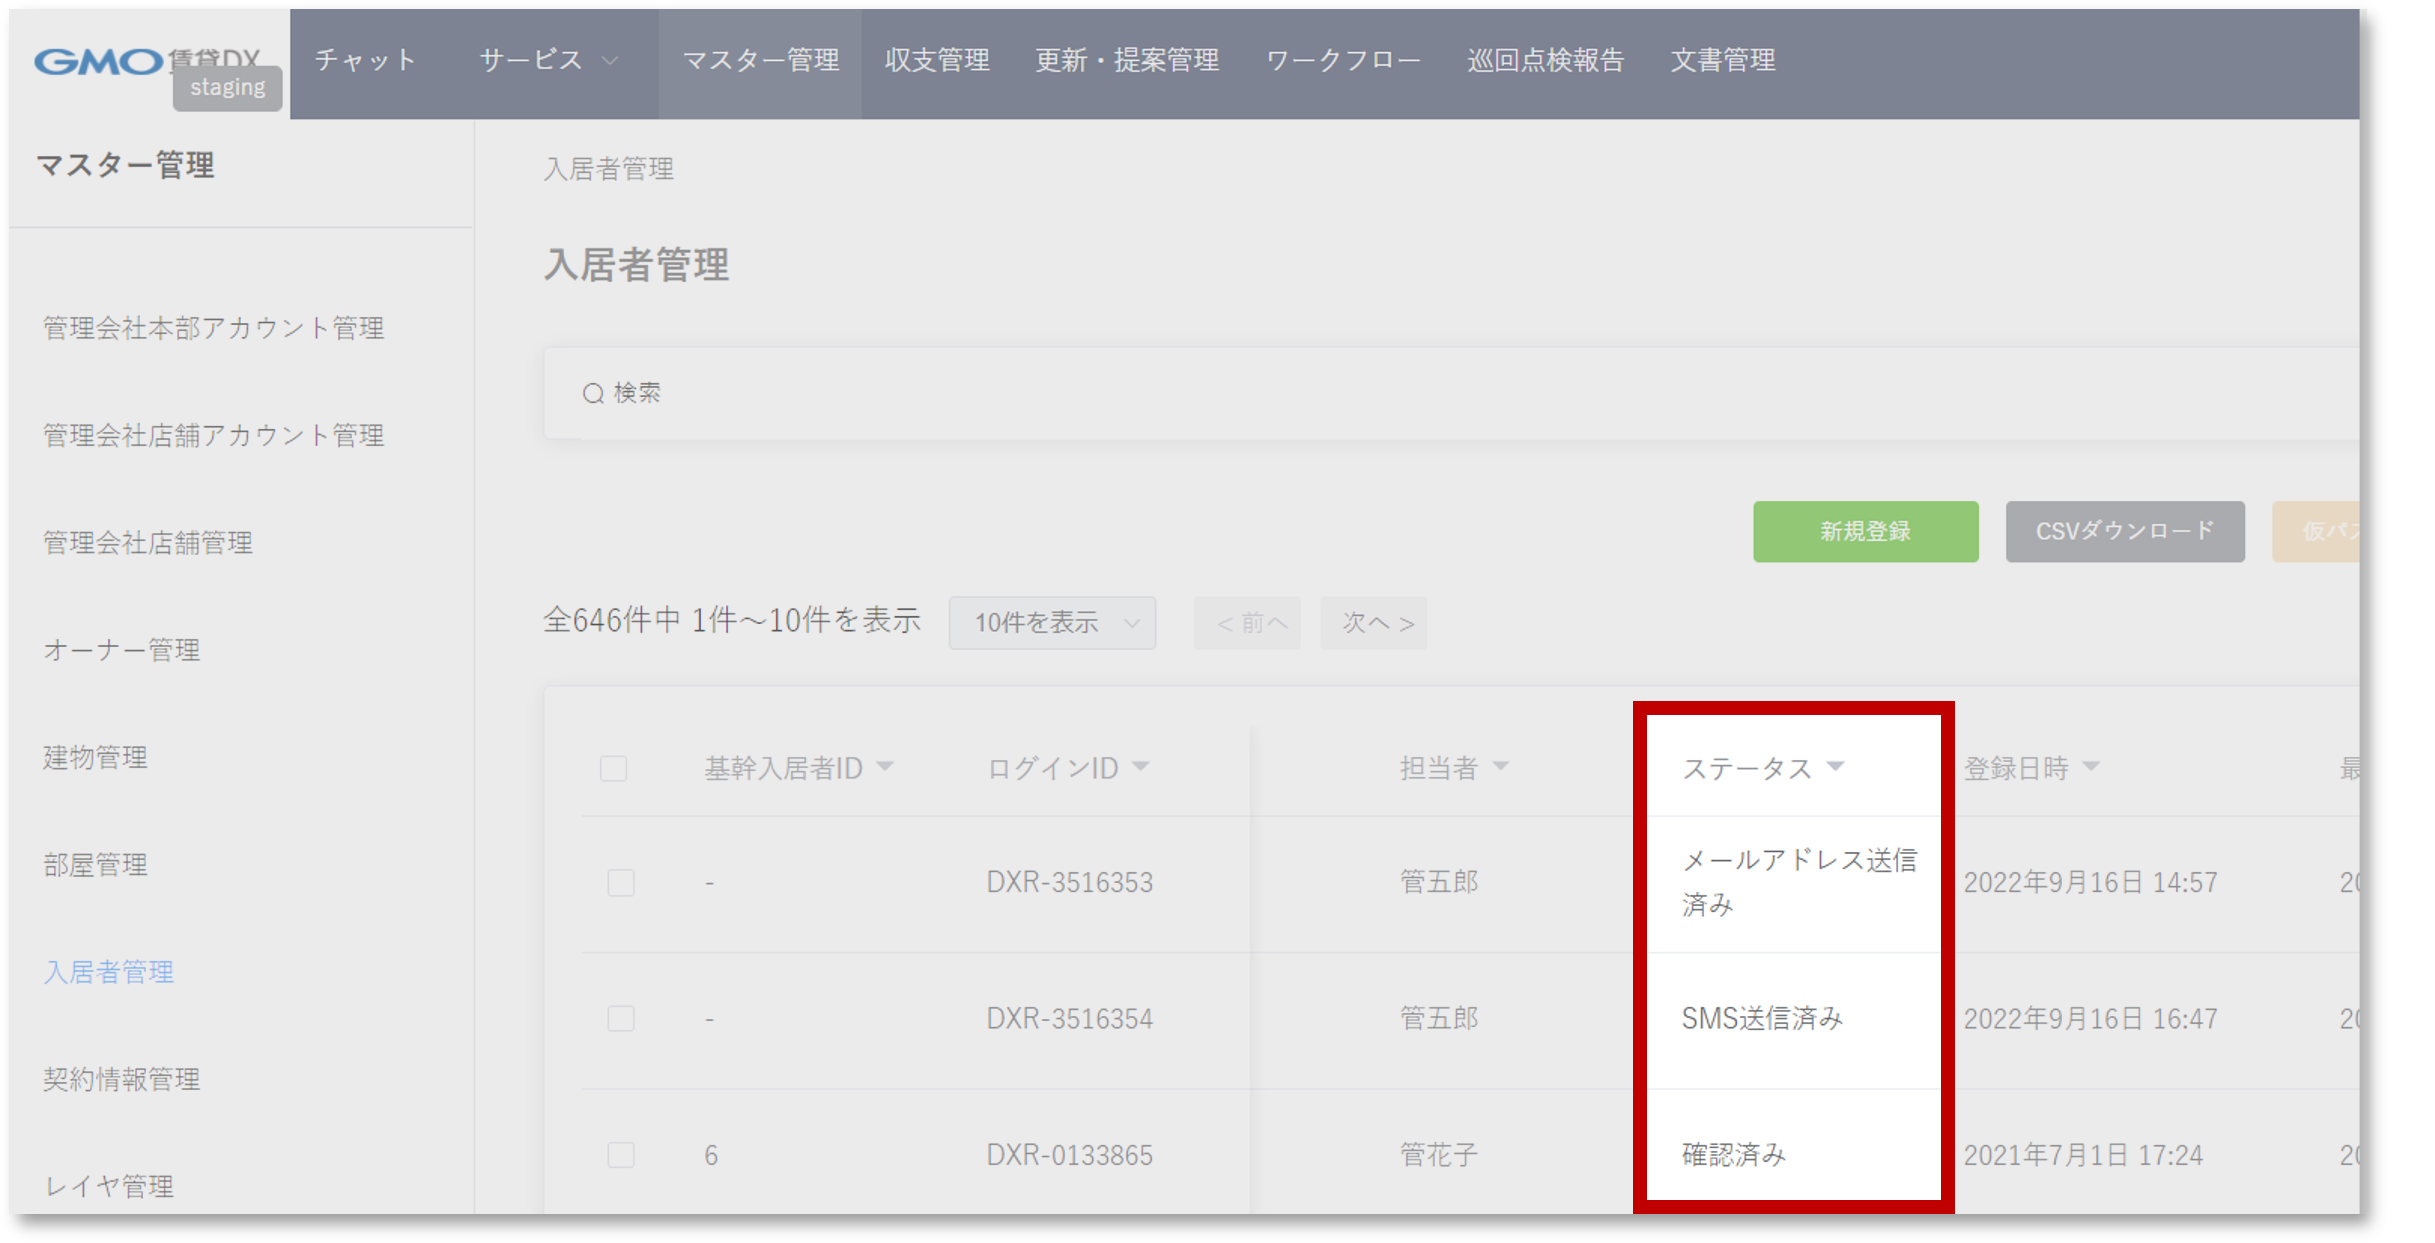Switch to 収支管理 in top navigation
This screenshot has height=1243, width=2435.
(937, 61)
